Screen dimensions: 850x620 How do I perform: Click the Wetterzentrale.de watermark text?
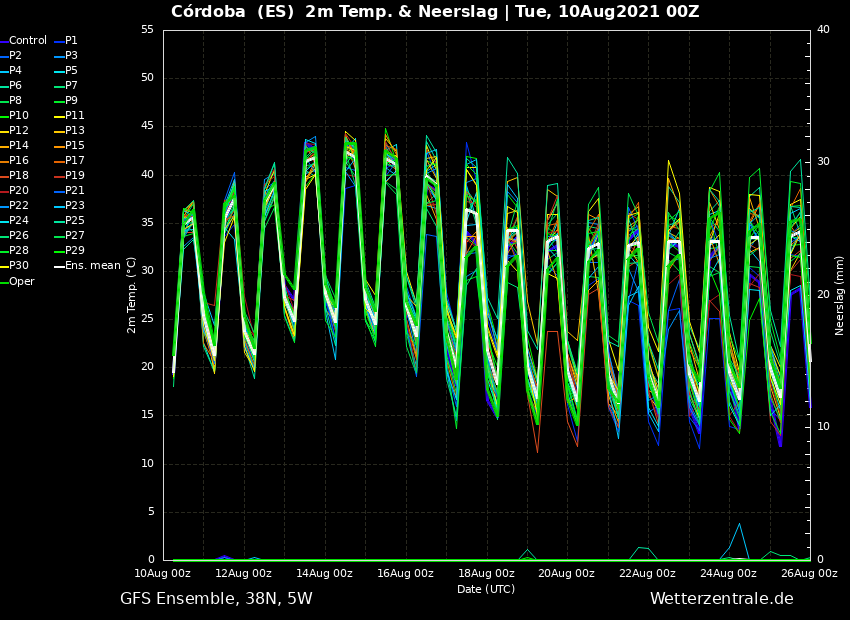[722, 599]
